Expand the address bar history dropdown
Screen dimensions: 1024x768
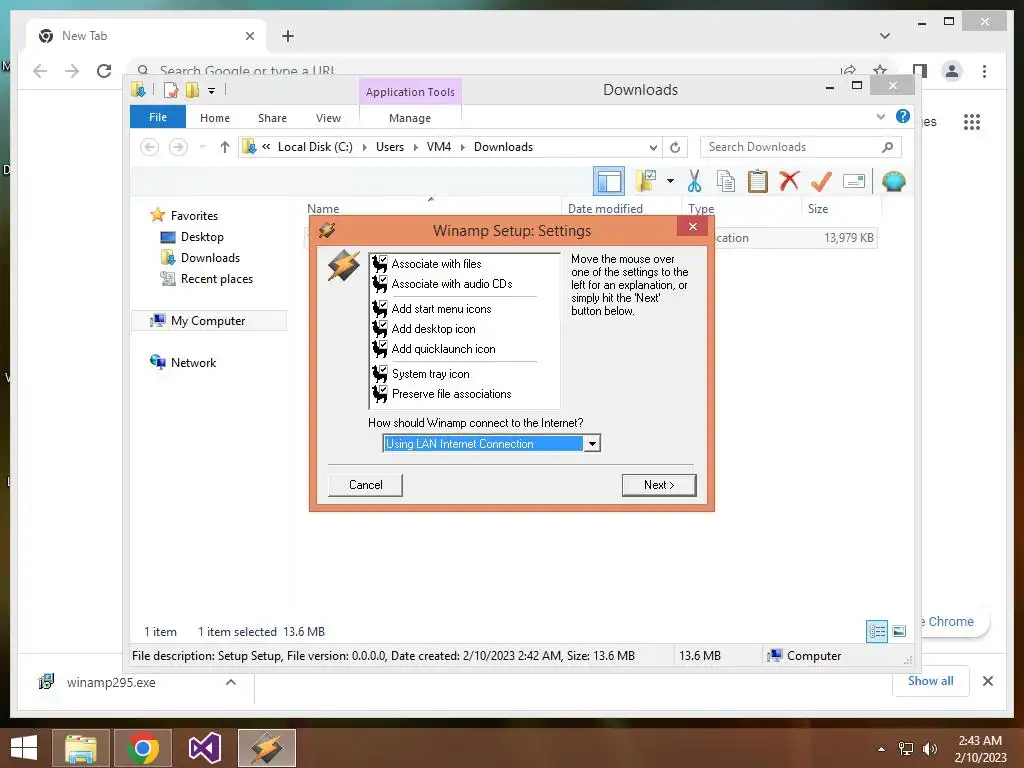pos(653,148)
